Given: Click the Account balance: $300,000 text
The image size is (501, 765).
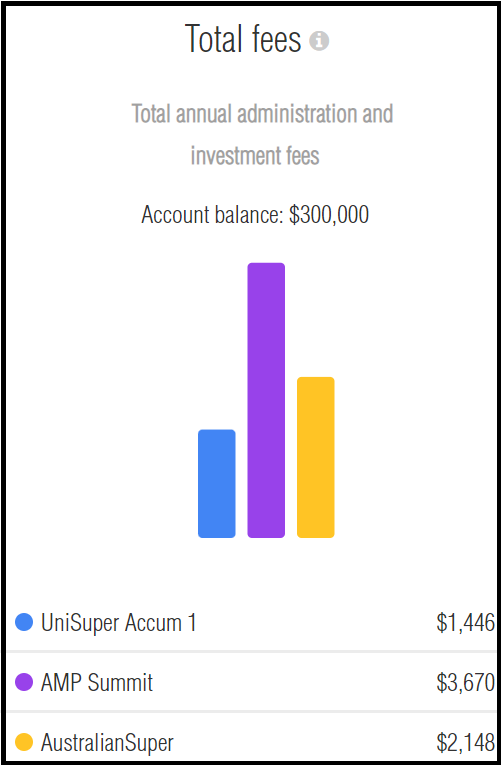Looking at the screenshot, I should click(255, 215).
